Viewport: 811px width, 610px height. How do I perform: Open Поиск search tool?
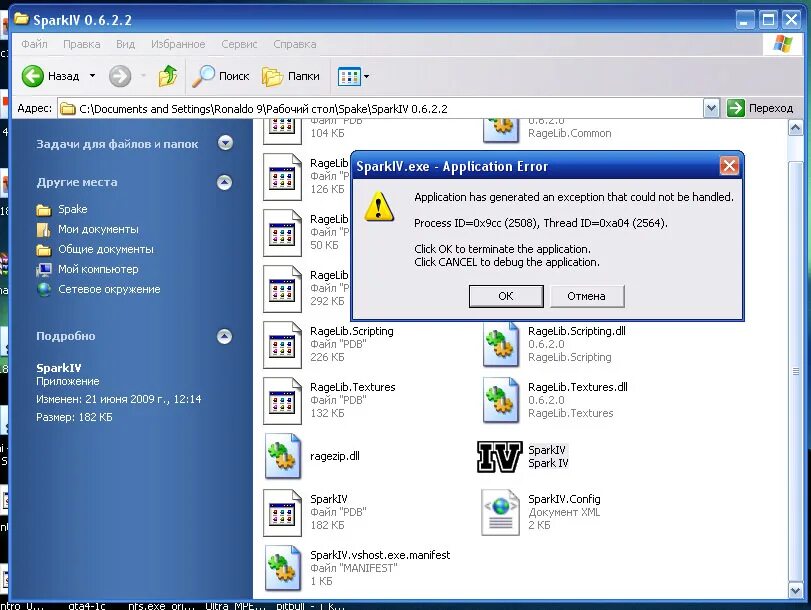click(220, 76)
